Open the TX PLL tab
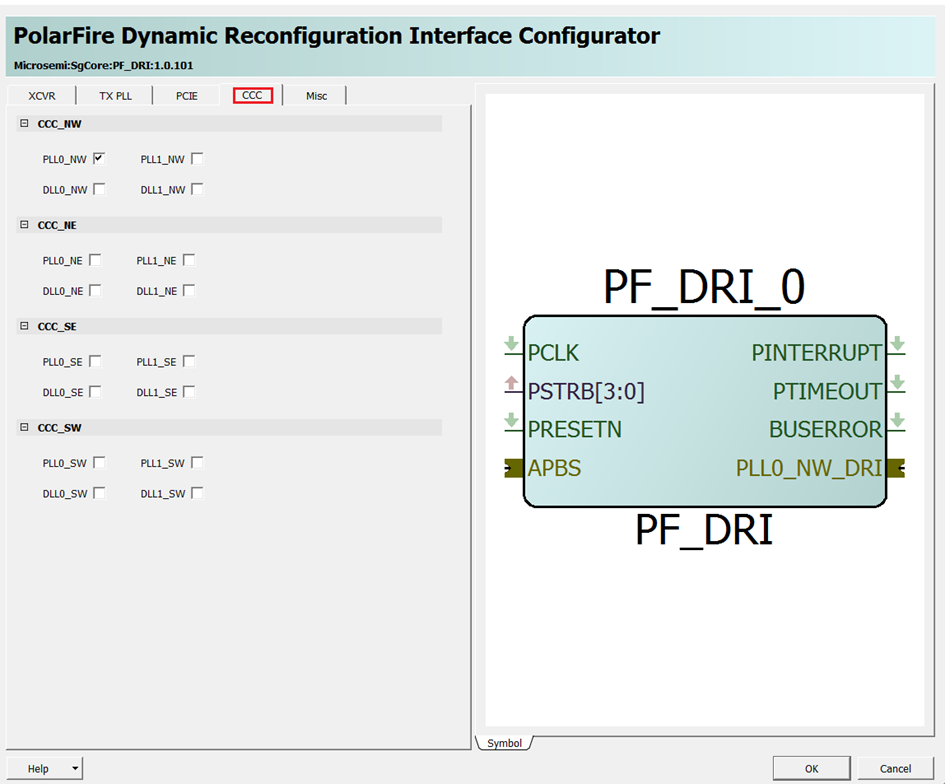This screenshot has height=784, width=945. point(115,96)
